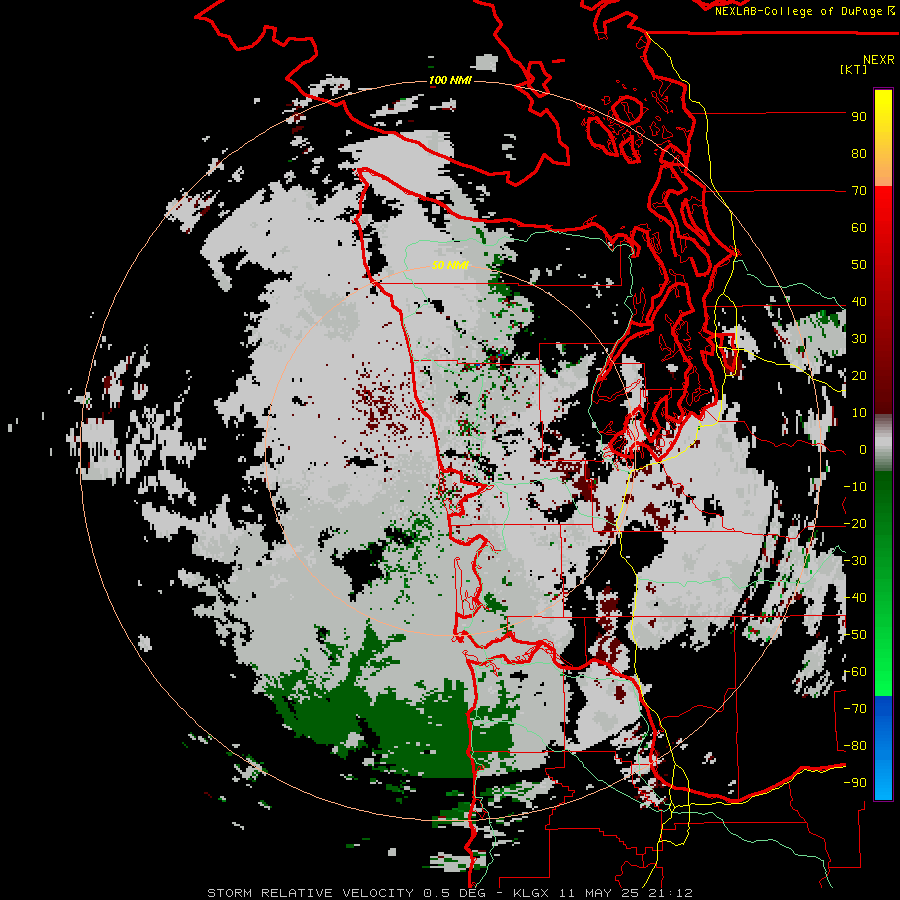900x900 pixels.
Task: Click the -90 value on velocity scale
Action: click(855, 783)
